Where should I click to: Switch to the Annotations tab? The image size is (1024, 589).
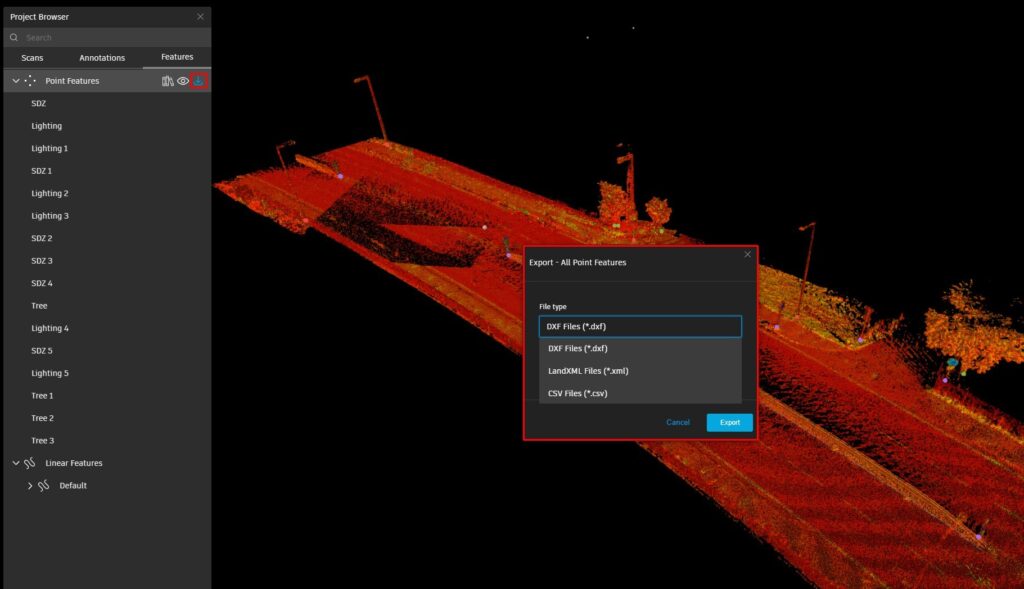coord(102,58)
